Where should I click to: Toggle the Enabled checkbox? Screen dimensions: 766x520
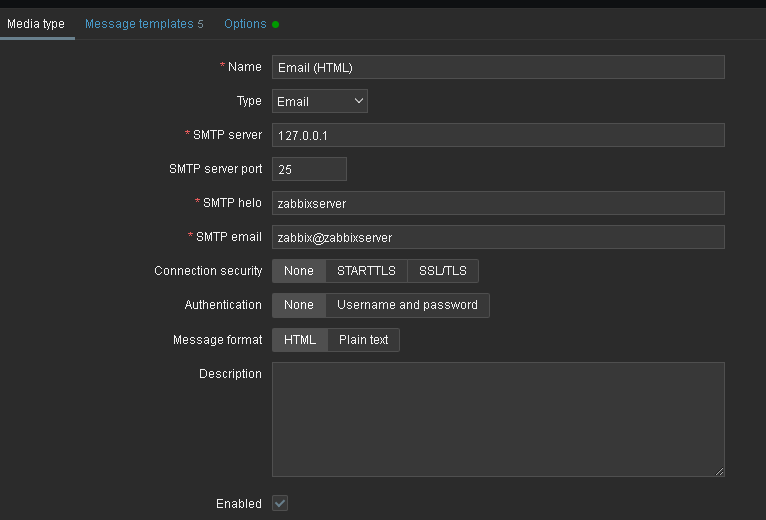[280, 503]
